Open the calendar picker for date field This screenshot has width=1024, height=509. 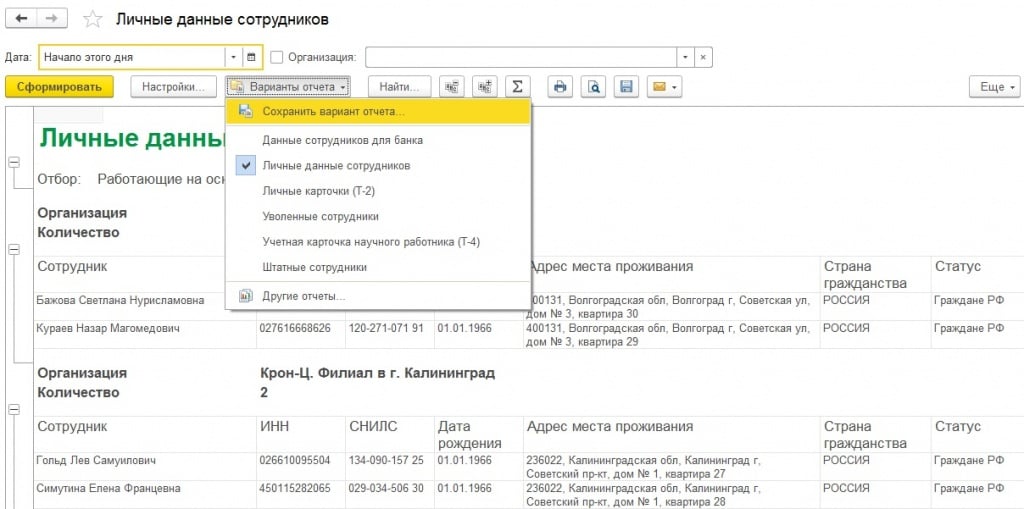click(x=252, y=57)
